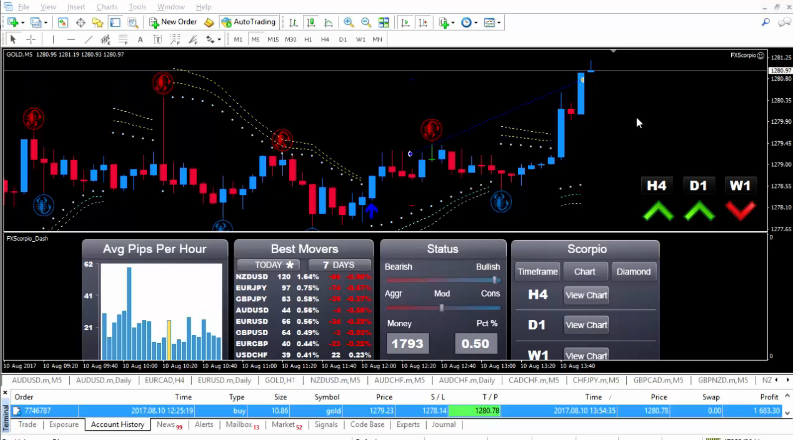The image size is (793, 440).
Task: Expand the Profiles dropdown arrow
Action: click(x=46, y=23)
